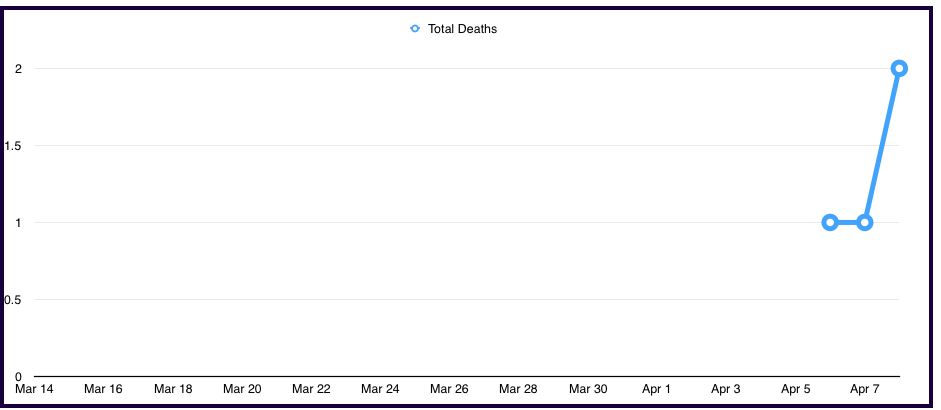Click the Total Deaths legend marker icon
The height and width of the screenshot is (410, 941).
click(x=415, y=29)
